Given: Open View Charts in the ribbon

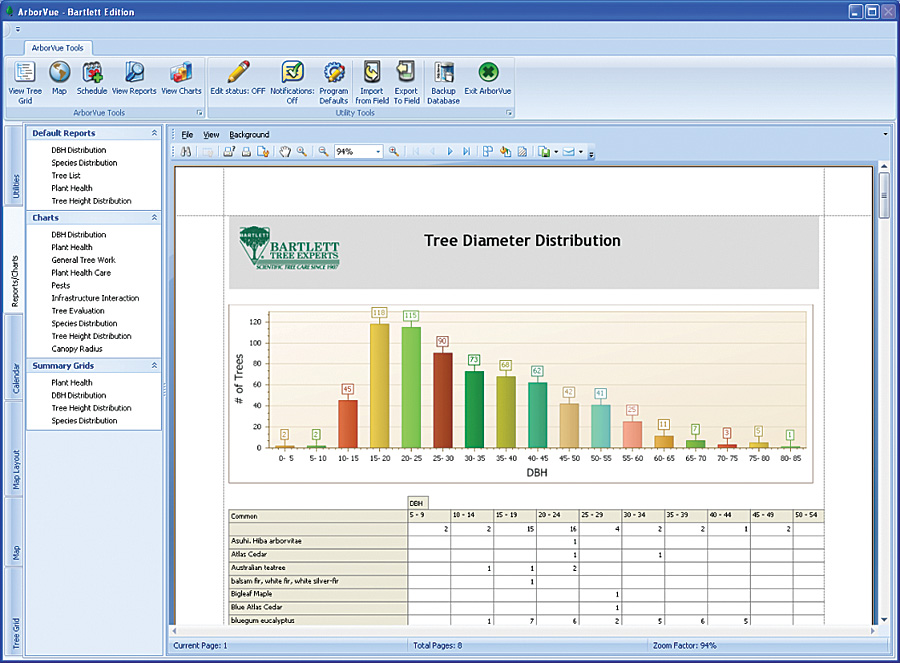Looking at the screenshot, I should [x=181, y=78].
